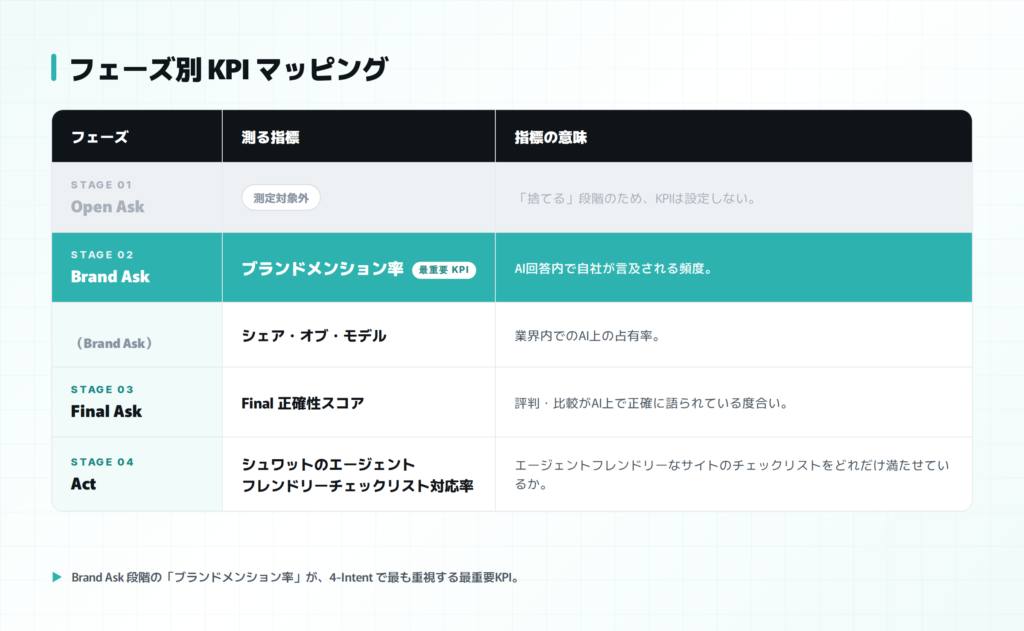The image size is (1024, 631).
Task: Click the text 業界内でのAI上の占有率。
Action: pos(588,336)
